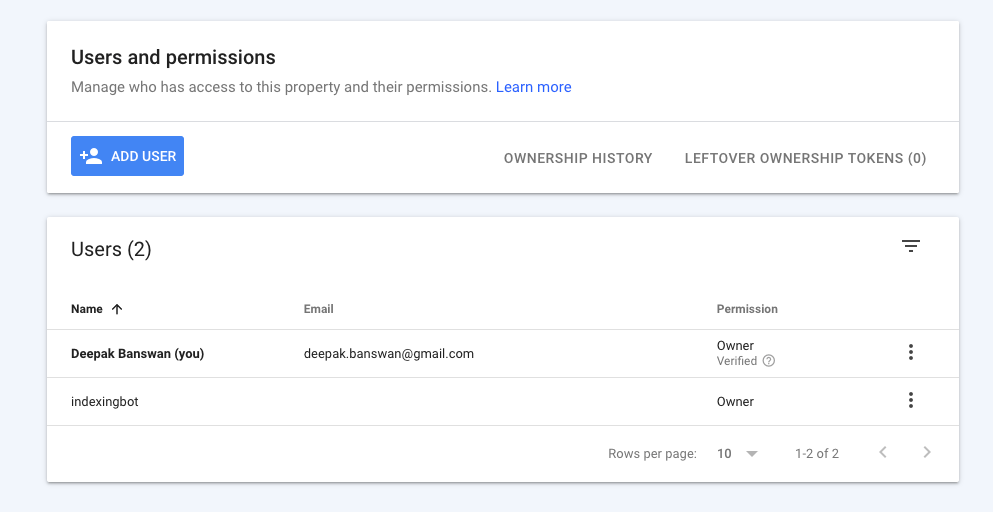The width and height of the screenshot is (993, 512).
Task: Expand the rows per page dropdown
Action: click(x=751, y=454)
